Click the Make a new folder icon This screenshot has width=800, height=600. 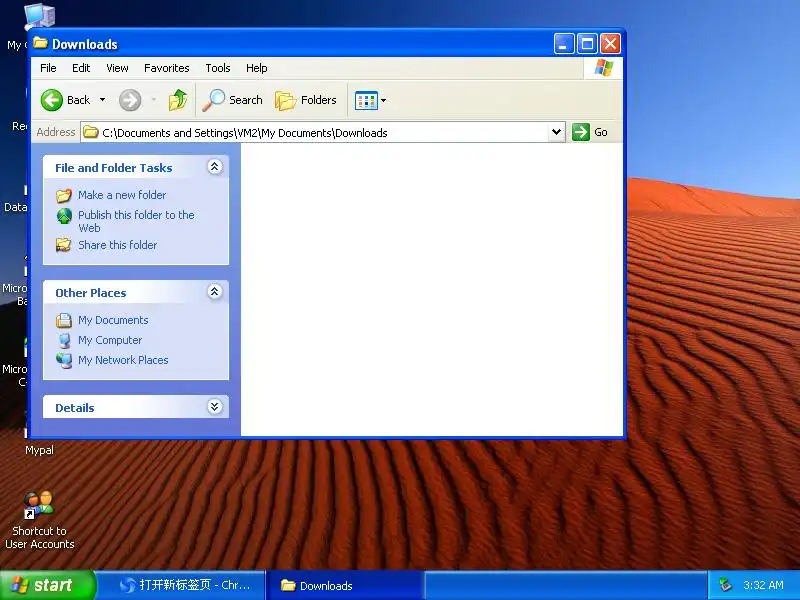[x=64, y=195]
